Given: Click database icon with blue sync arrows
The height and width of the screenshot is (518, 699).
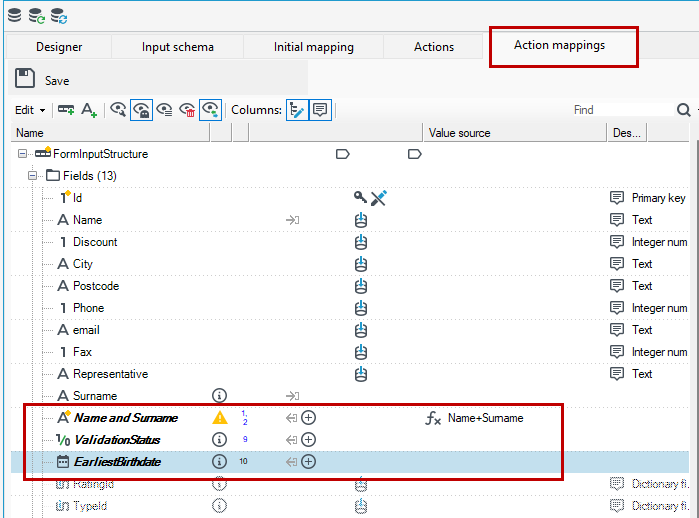Looking at the screenshot, I should (x=59, y=16).
